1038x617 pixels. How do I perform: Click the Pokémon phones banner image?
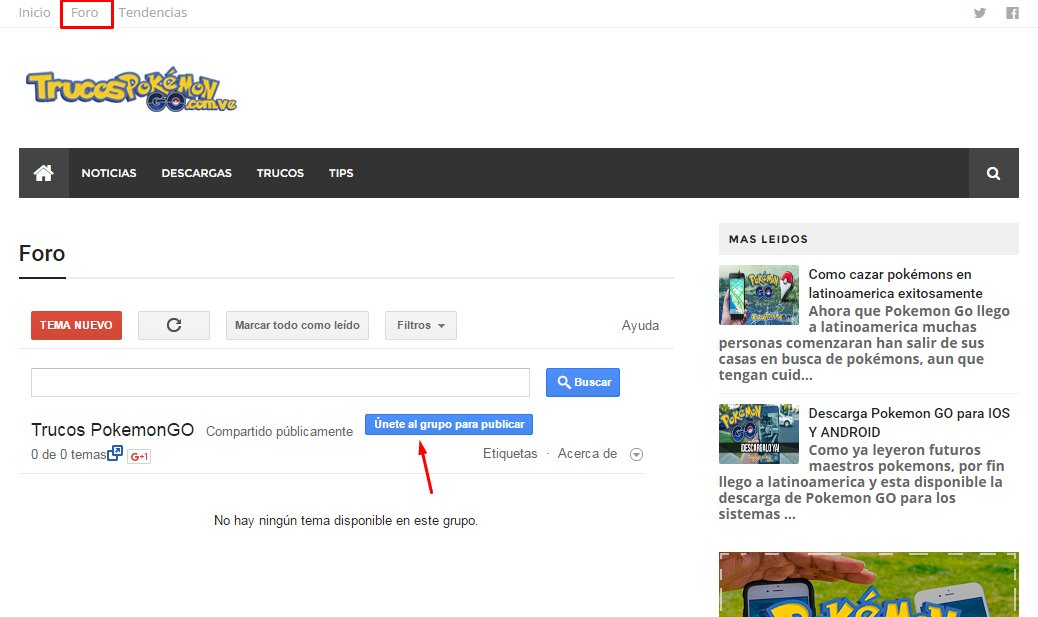[x=869, y=585]
